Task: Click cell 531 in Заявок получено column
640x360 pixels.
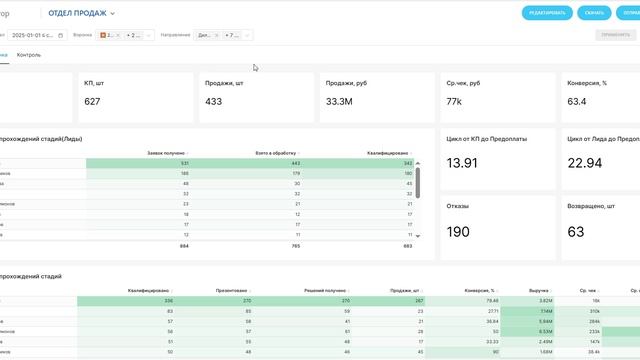Action: (184, 163)
